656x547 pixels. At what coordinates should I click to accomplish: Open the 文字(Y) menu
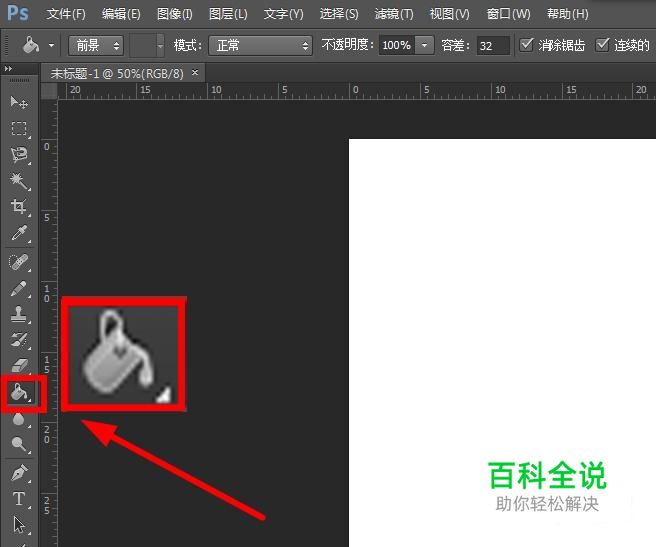click(x=283, y=14)
